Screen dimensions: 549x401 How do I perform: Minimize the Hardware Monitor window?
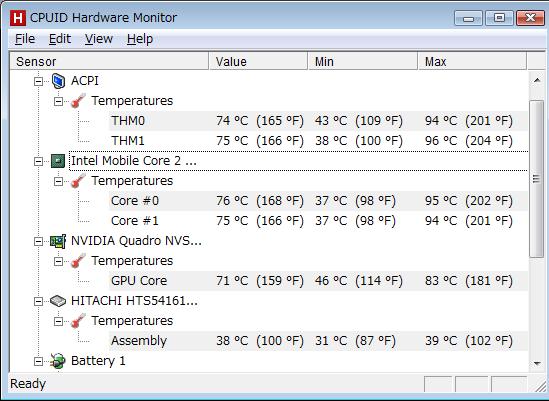pyautogui.click(x=468, y=18)
